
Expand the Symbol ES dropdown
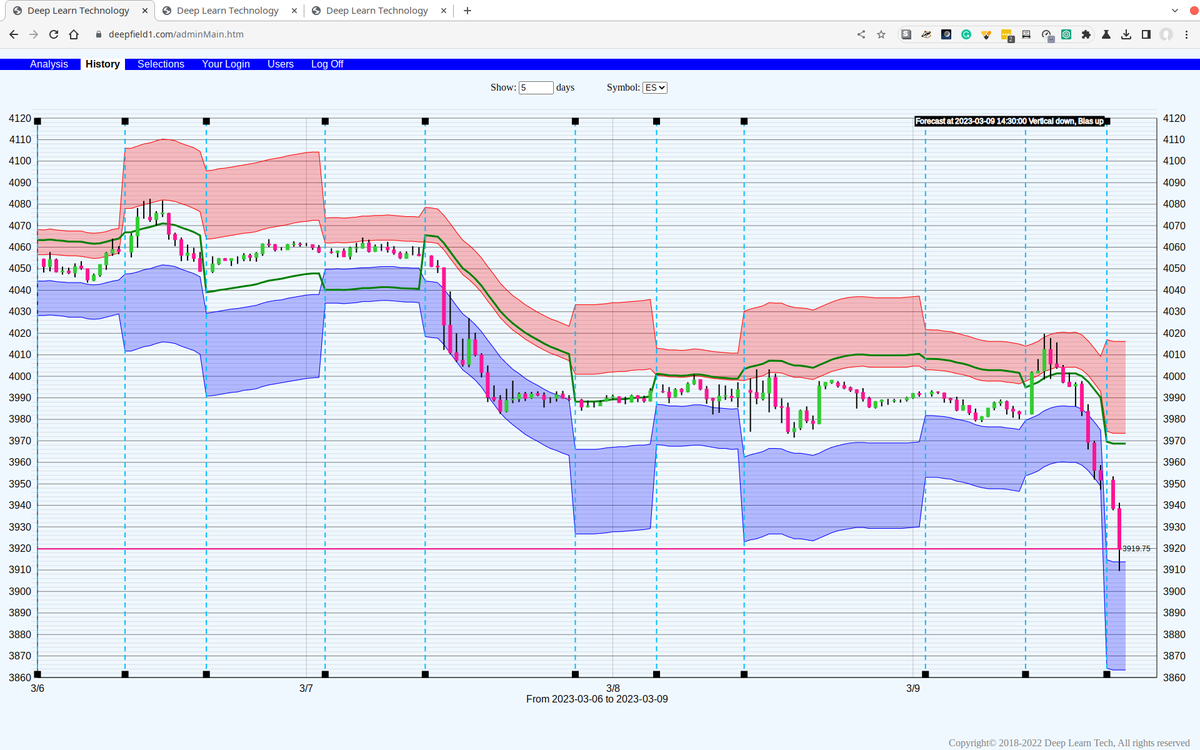[655, 88]
